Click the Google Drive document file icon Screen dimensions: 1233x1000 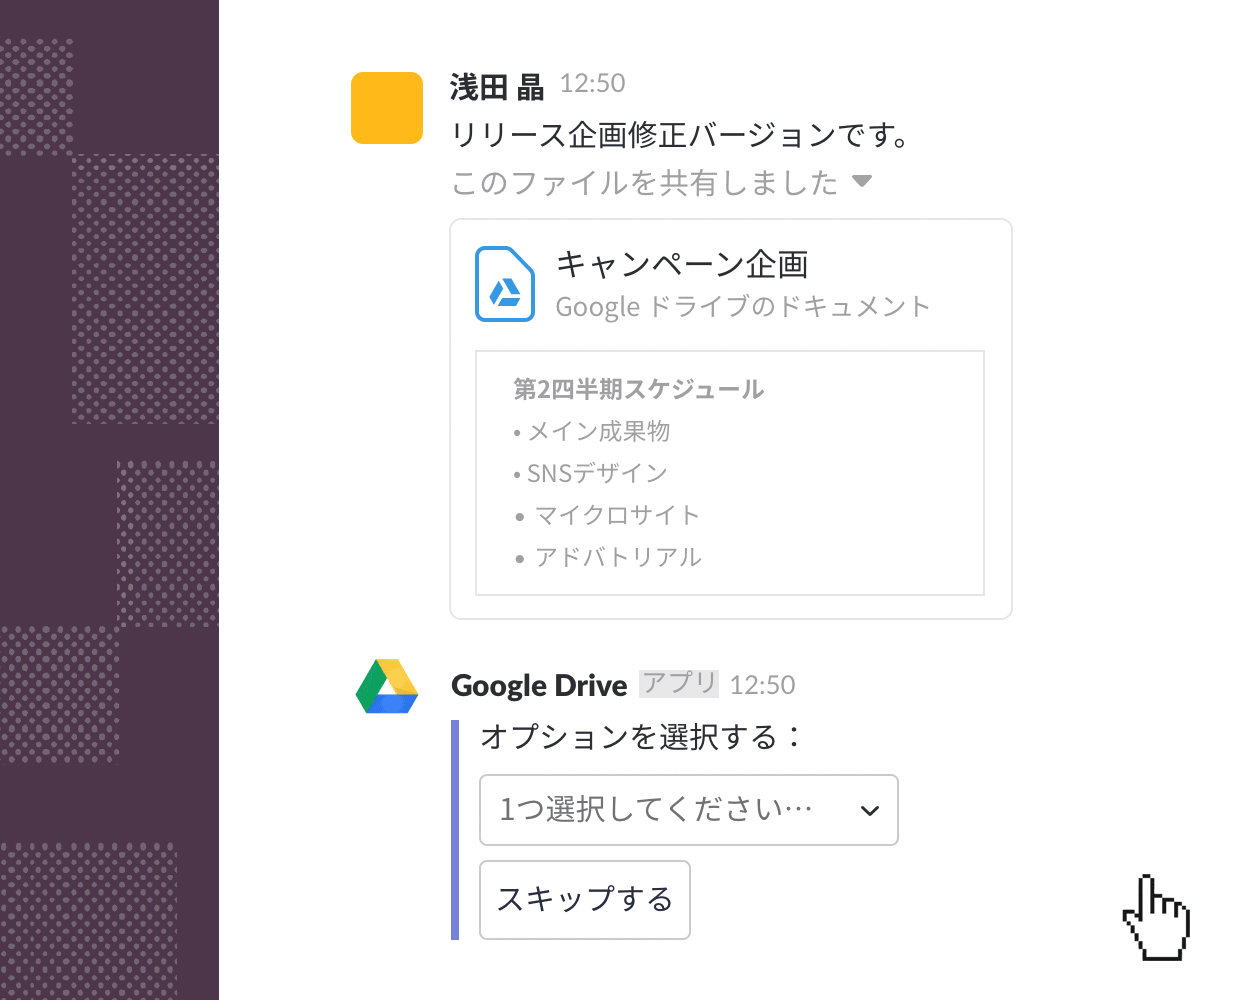[x=505, y=284]
